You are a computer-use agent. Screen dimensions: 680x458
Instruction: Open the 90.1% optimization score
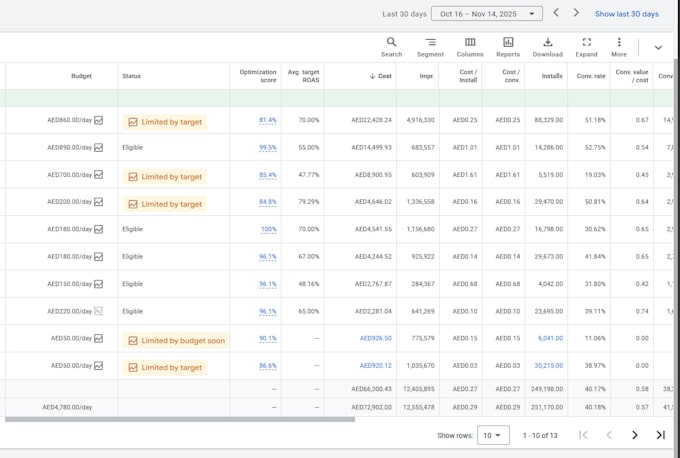[x=268, y=338]
